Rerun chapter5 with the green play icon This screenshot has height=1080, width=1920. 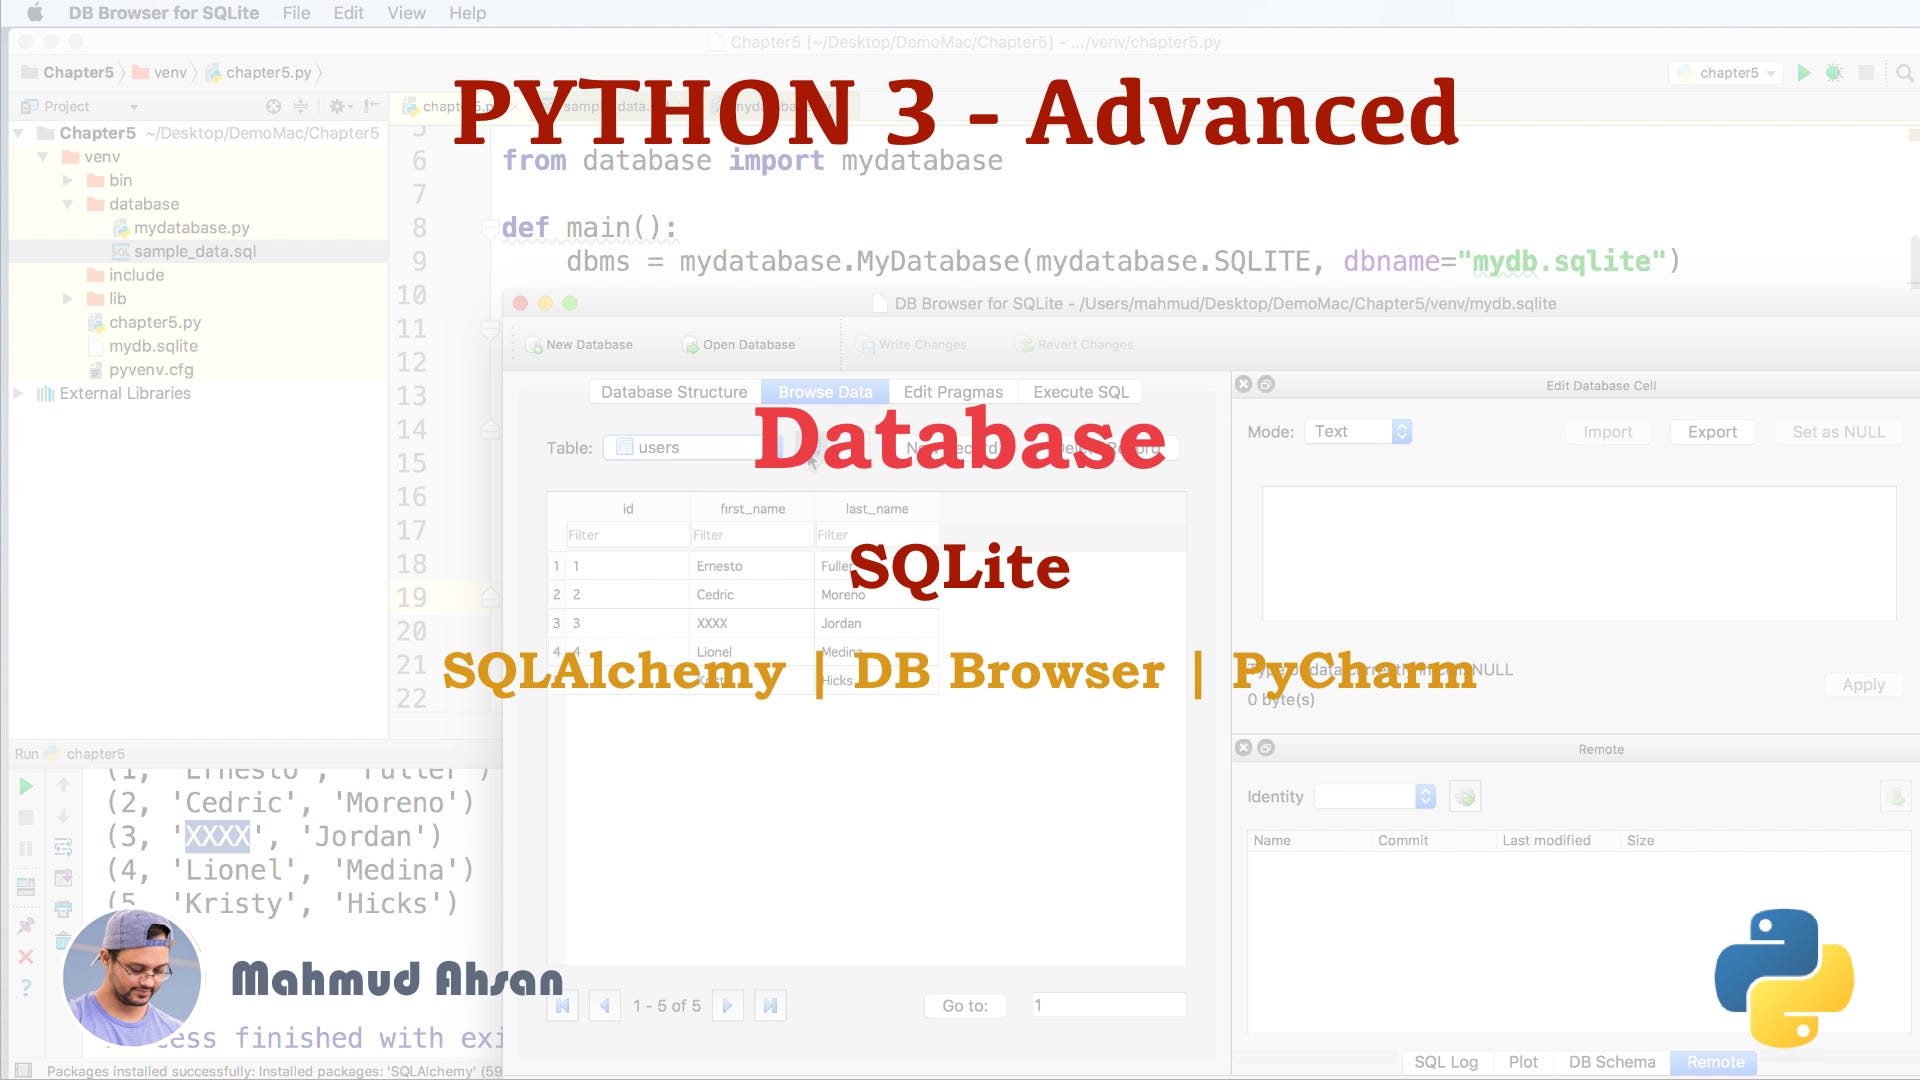[x=25, y=786]
